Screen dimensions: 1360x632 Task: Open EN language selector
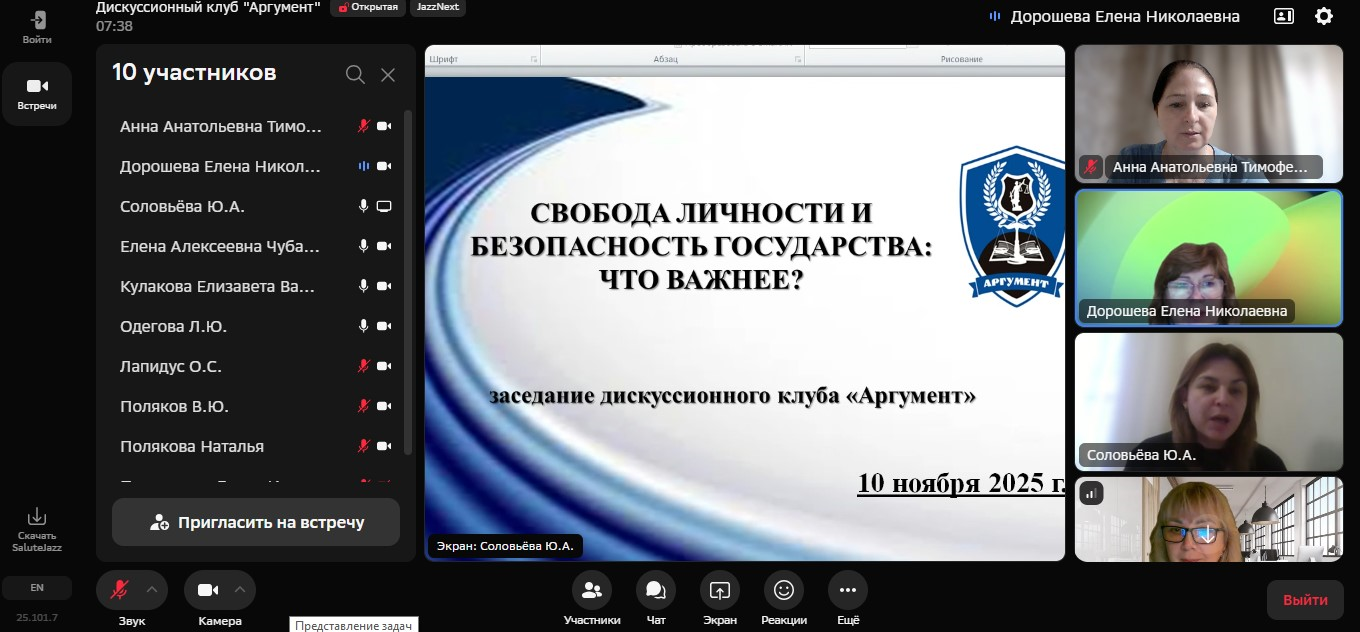pyautogui.click(x=37, y=587)
